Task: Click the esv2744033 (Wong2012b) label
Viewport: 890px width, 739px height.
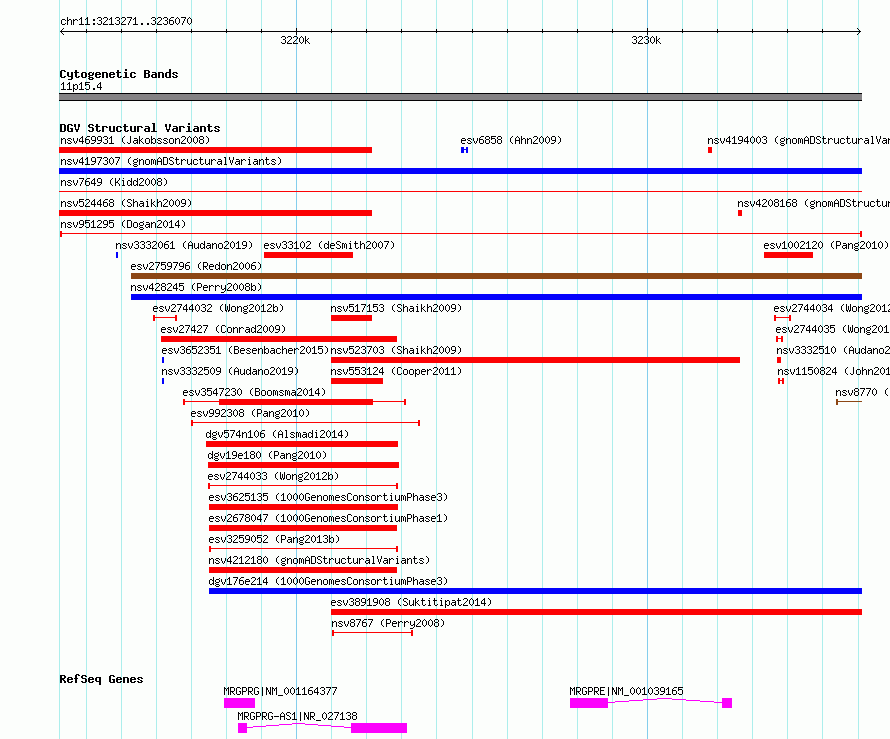Action: click(x=274, y=476)
